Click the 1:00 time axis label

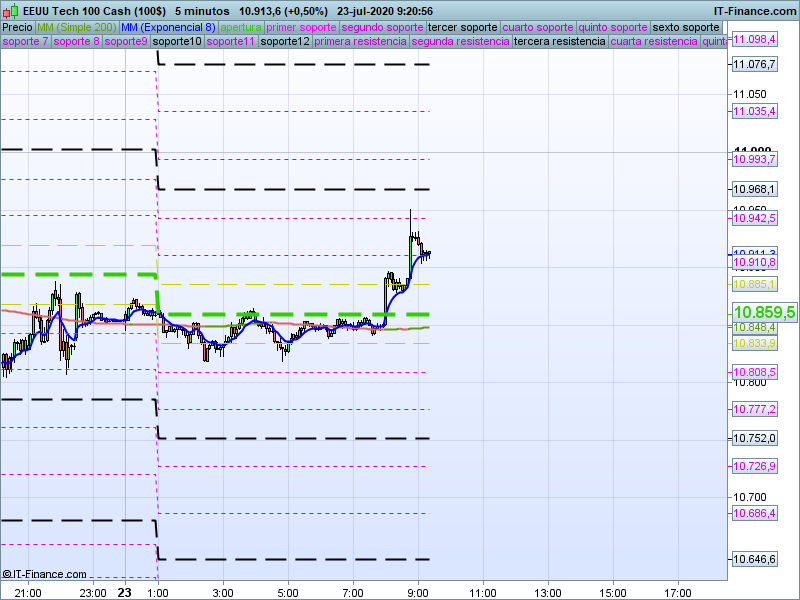pyautogui.click(x=158, y=593)
